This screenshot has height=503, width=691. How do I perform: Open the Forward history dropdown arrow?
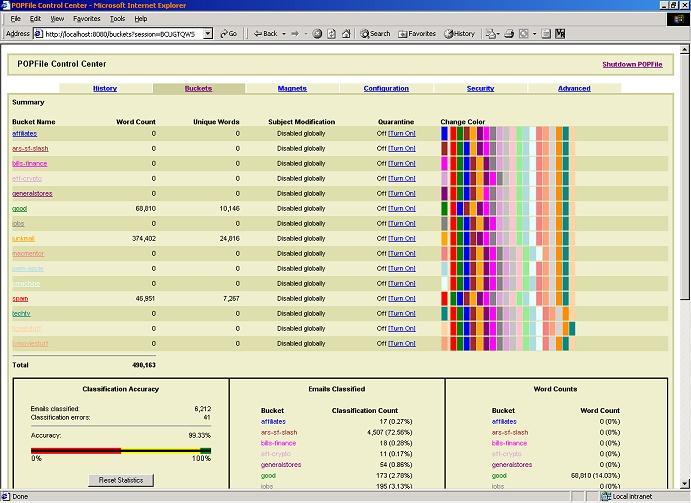click(x=306, y=34)
